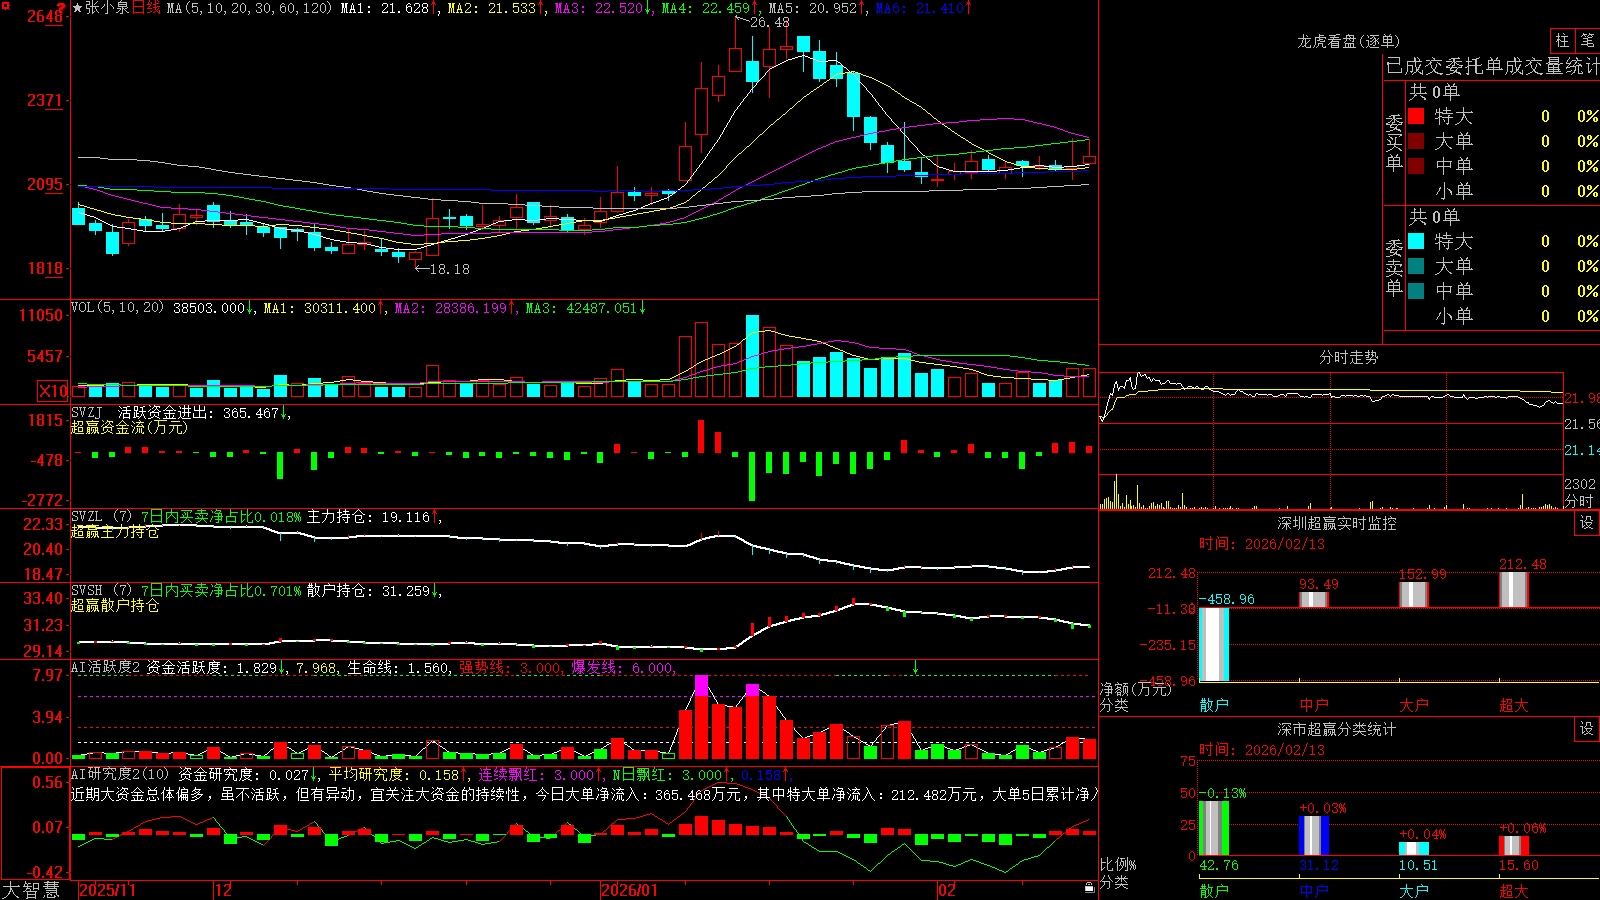Click the 中户 93.49 bar in 实时监控
Image resolution: width=1600 pixels, height=900 pixels.
click(1314, 600)
